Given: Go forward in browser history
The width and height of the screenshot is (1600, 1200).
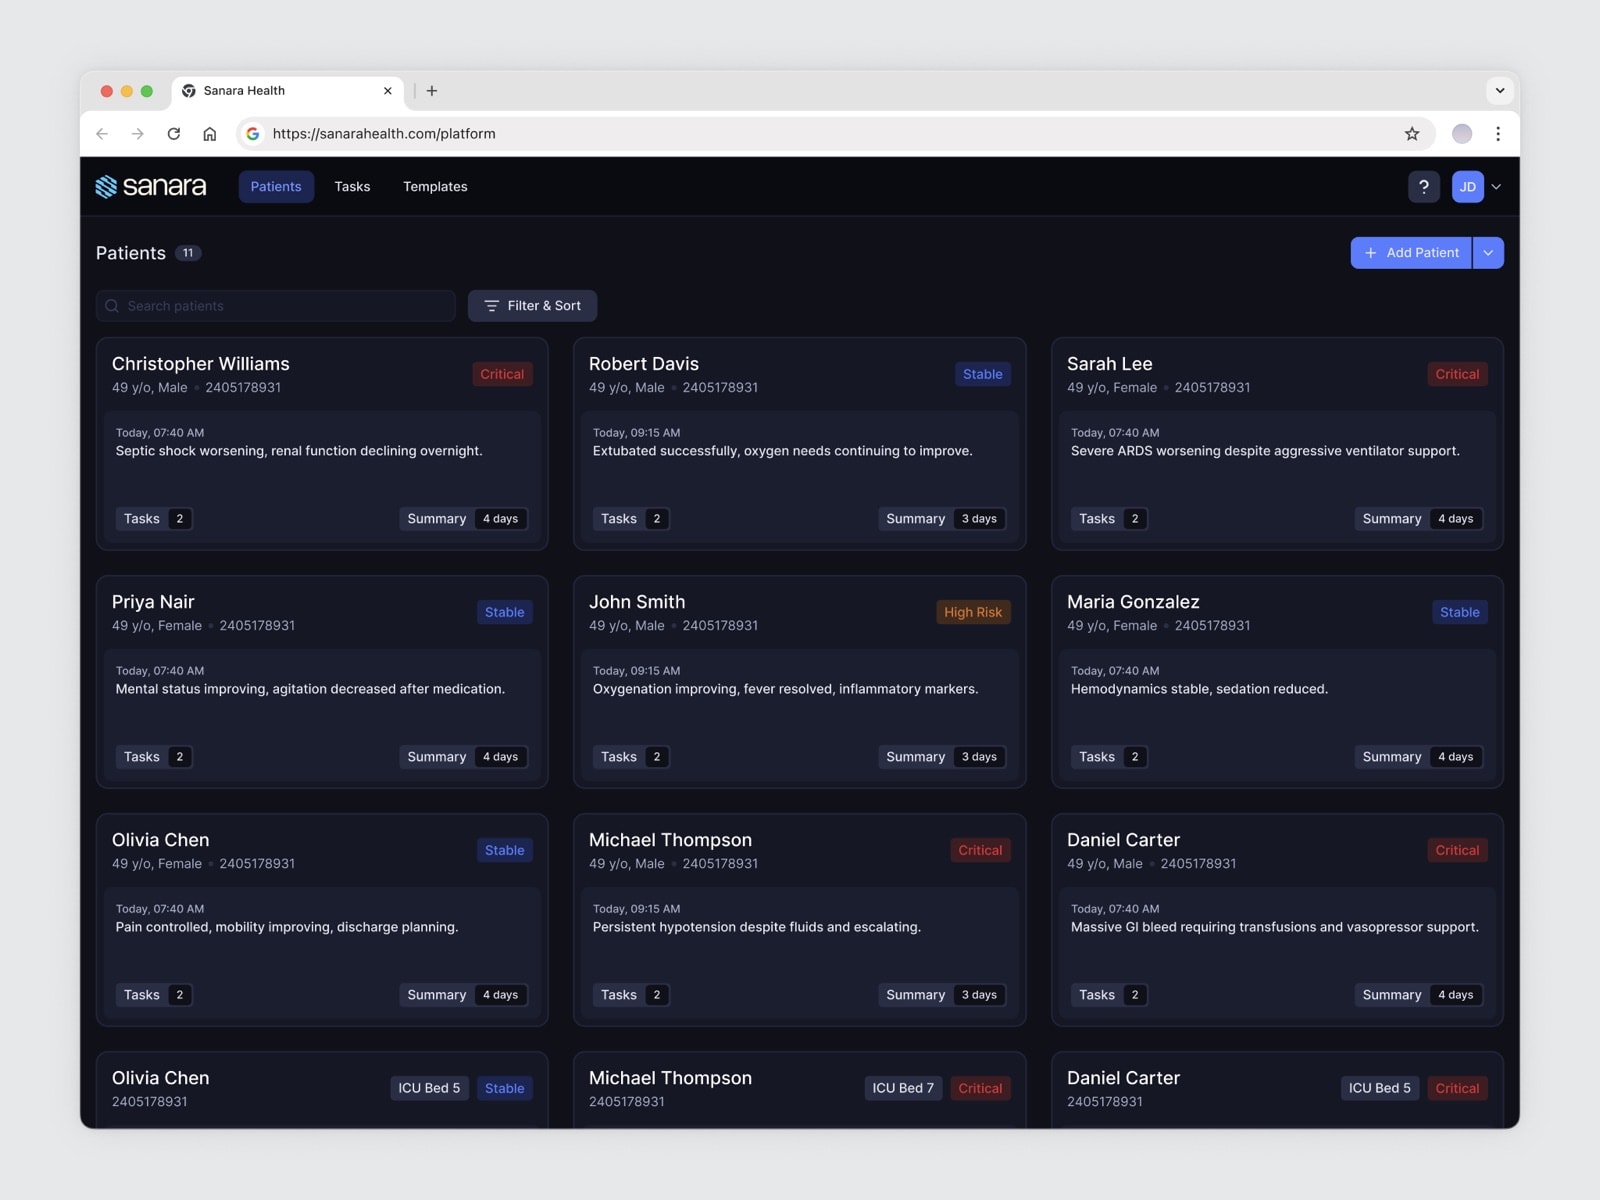Looking at the screenshot, I should [x=138, y=134].
